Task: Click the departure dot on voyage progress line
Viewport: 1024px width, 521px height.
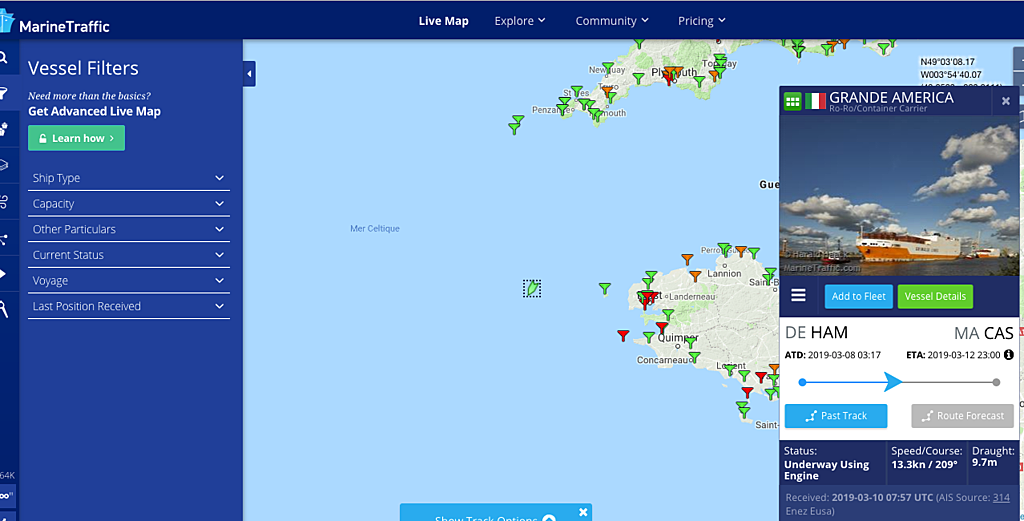Action: point(803,383)
